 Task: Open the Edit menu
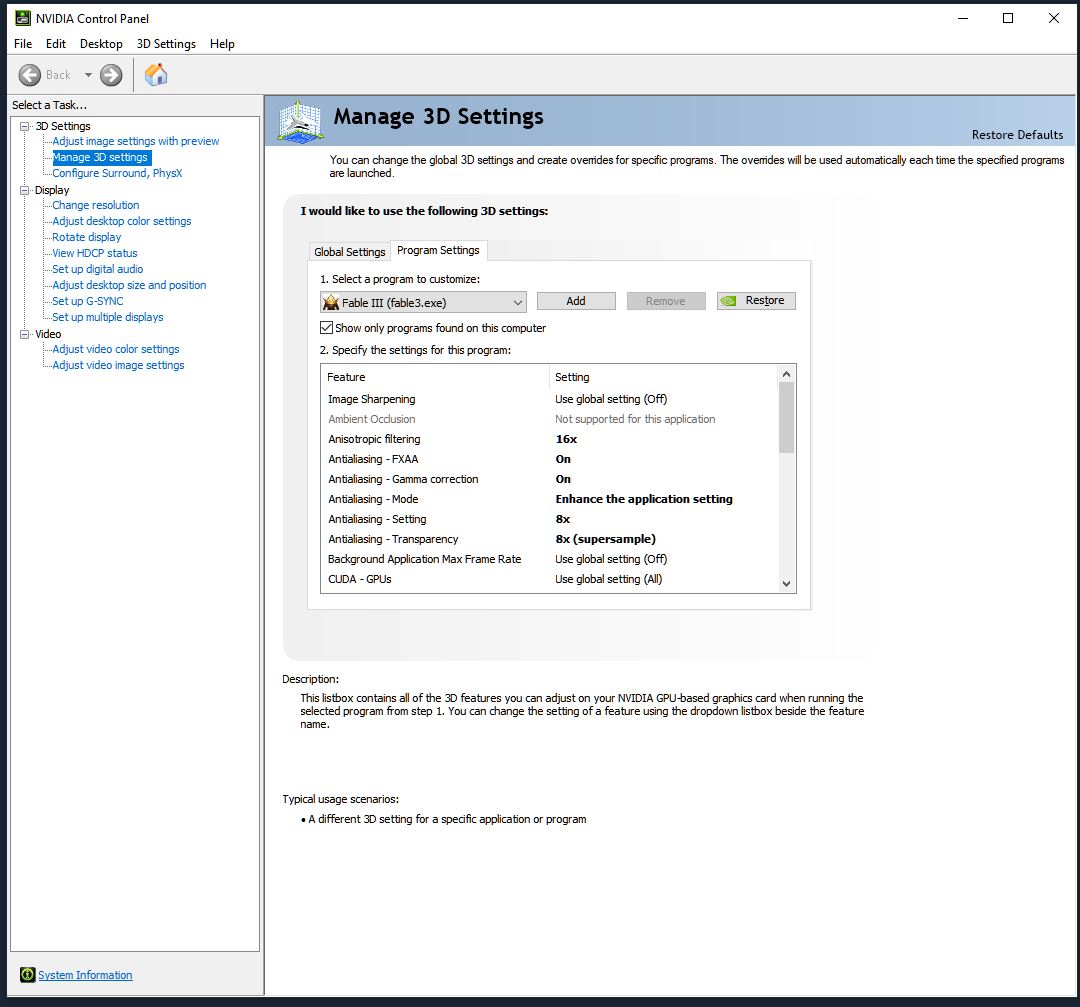click(56, 44)
